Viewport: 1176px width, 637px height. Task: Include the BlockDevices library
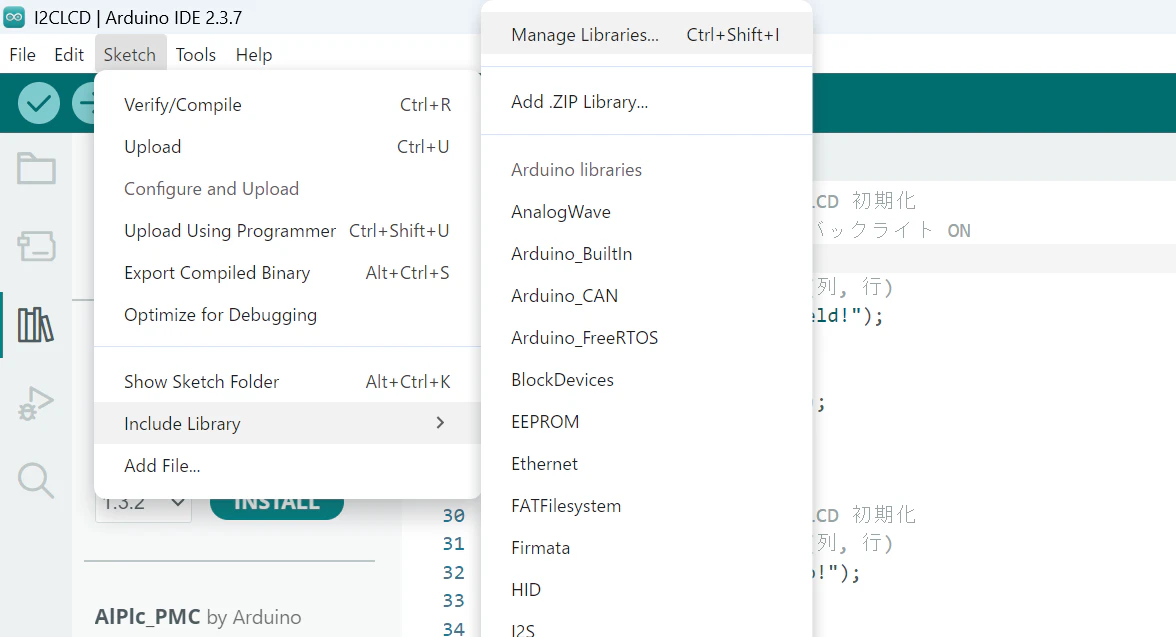[646, 380]
